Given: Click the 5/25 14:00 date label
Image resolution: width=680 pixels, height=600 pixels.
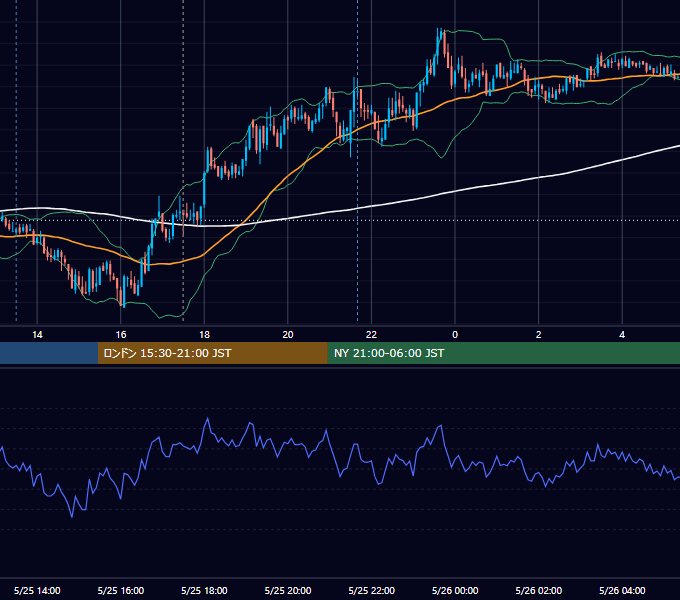Looking at the screenshot, I should click(37, 590).
